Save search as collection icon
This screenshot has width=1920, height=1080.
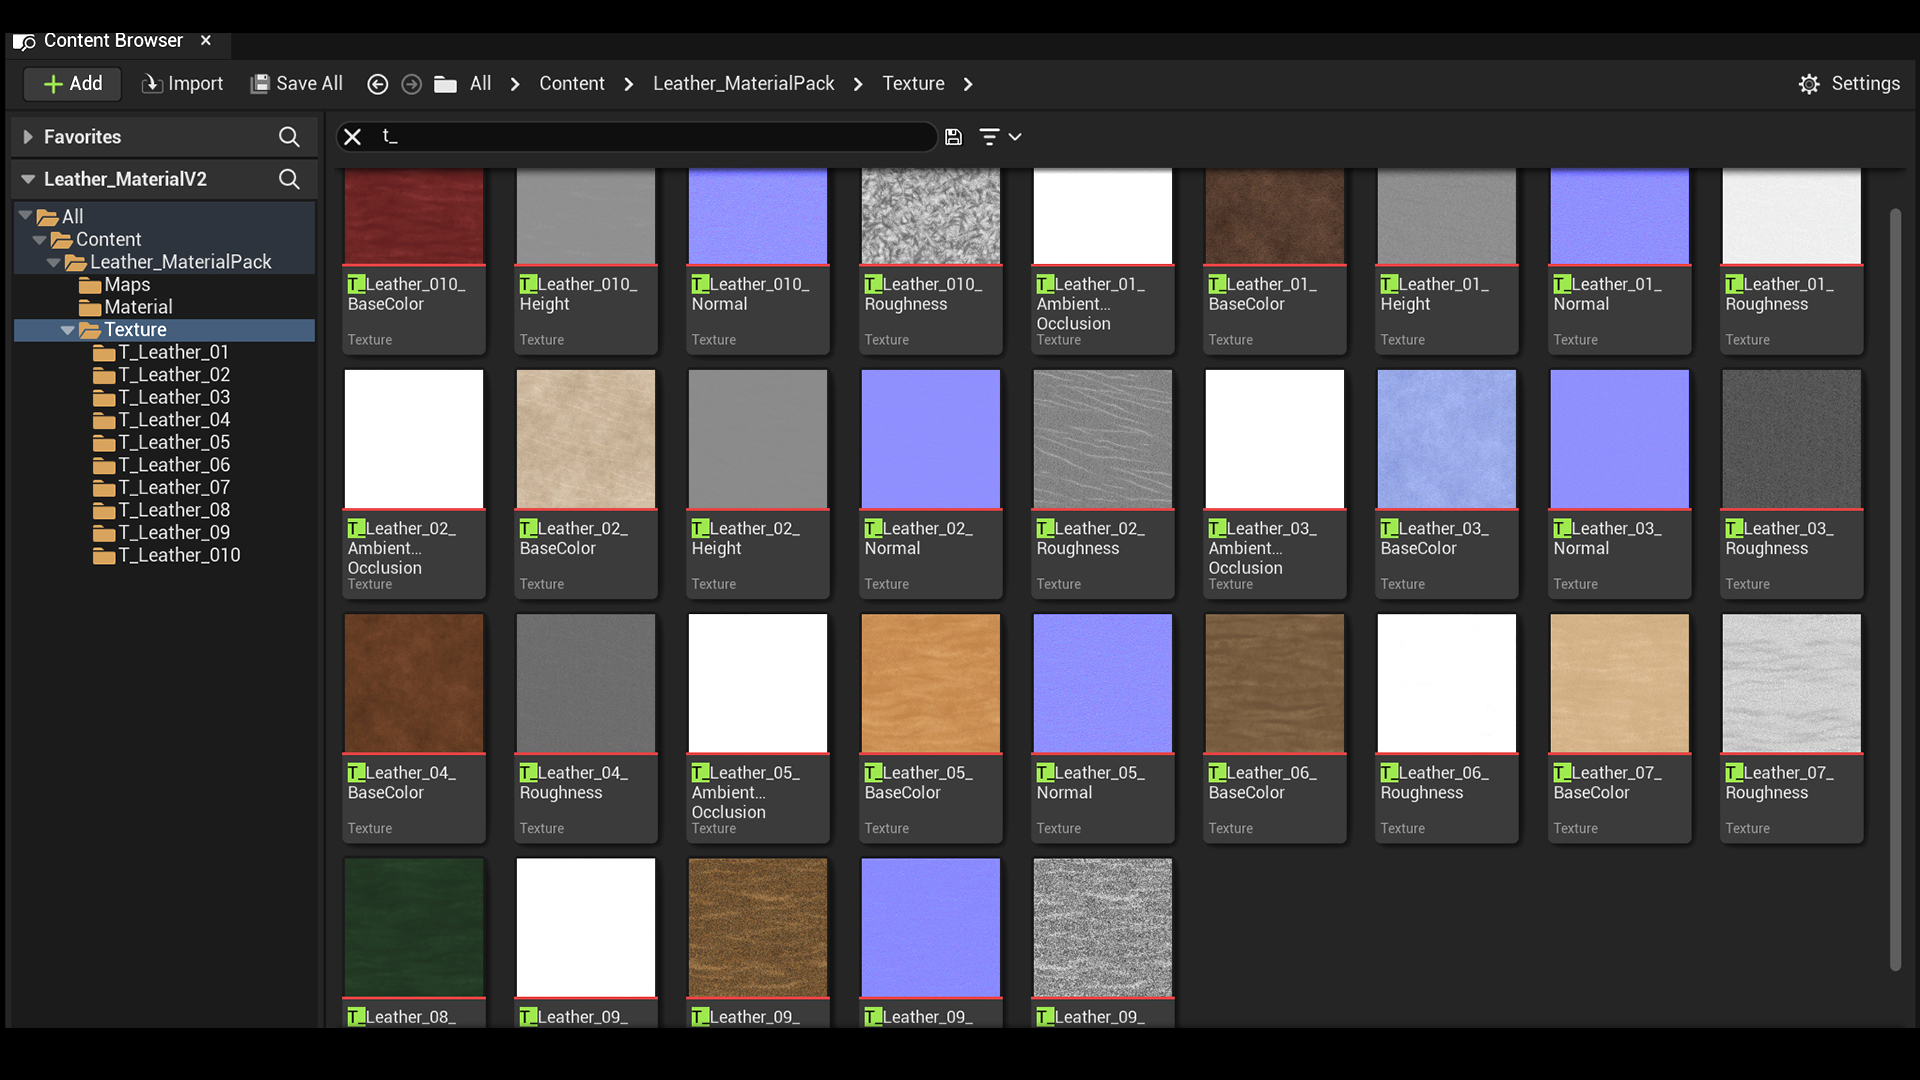(x=953, y=137)
